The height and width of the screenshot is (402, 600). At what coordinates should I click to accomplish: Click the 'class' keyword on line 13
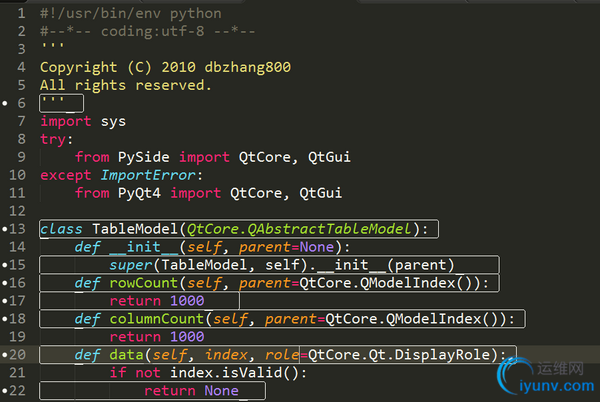pyautogui.click(x=61, y=229)
